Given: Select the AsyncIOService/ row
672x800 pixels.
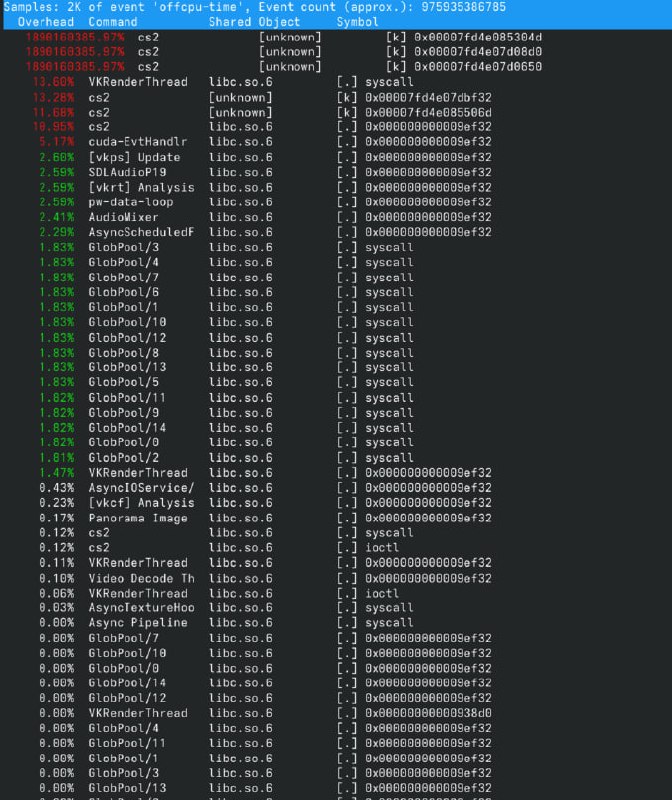Looking at the screenshot, I should click(140, 487).
